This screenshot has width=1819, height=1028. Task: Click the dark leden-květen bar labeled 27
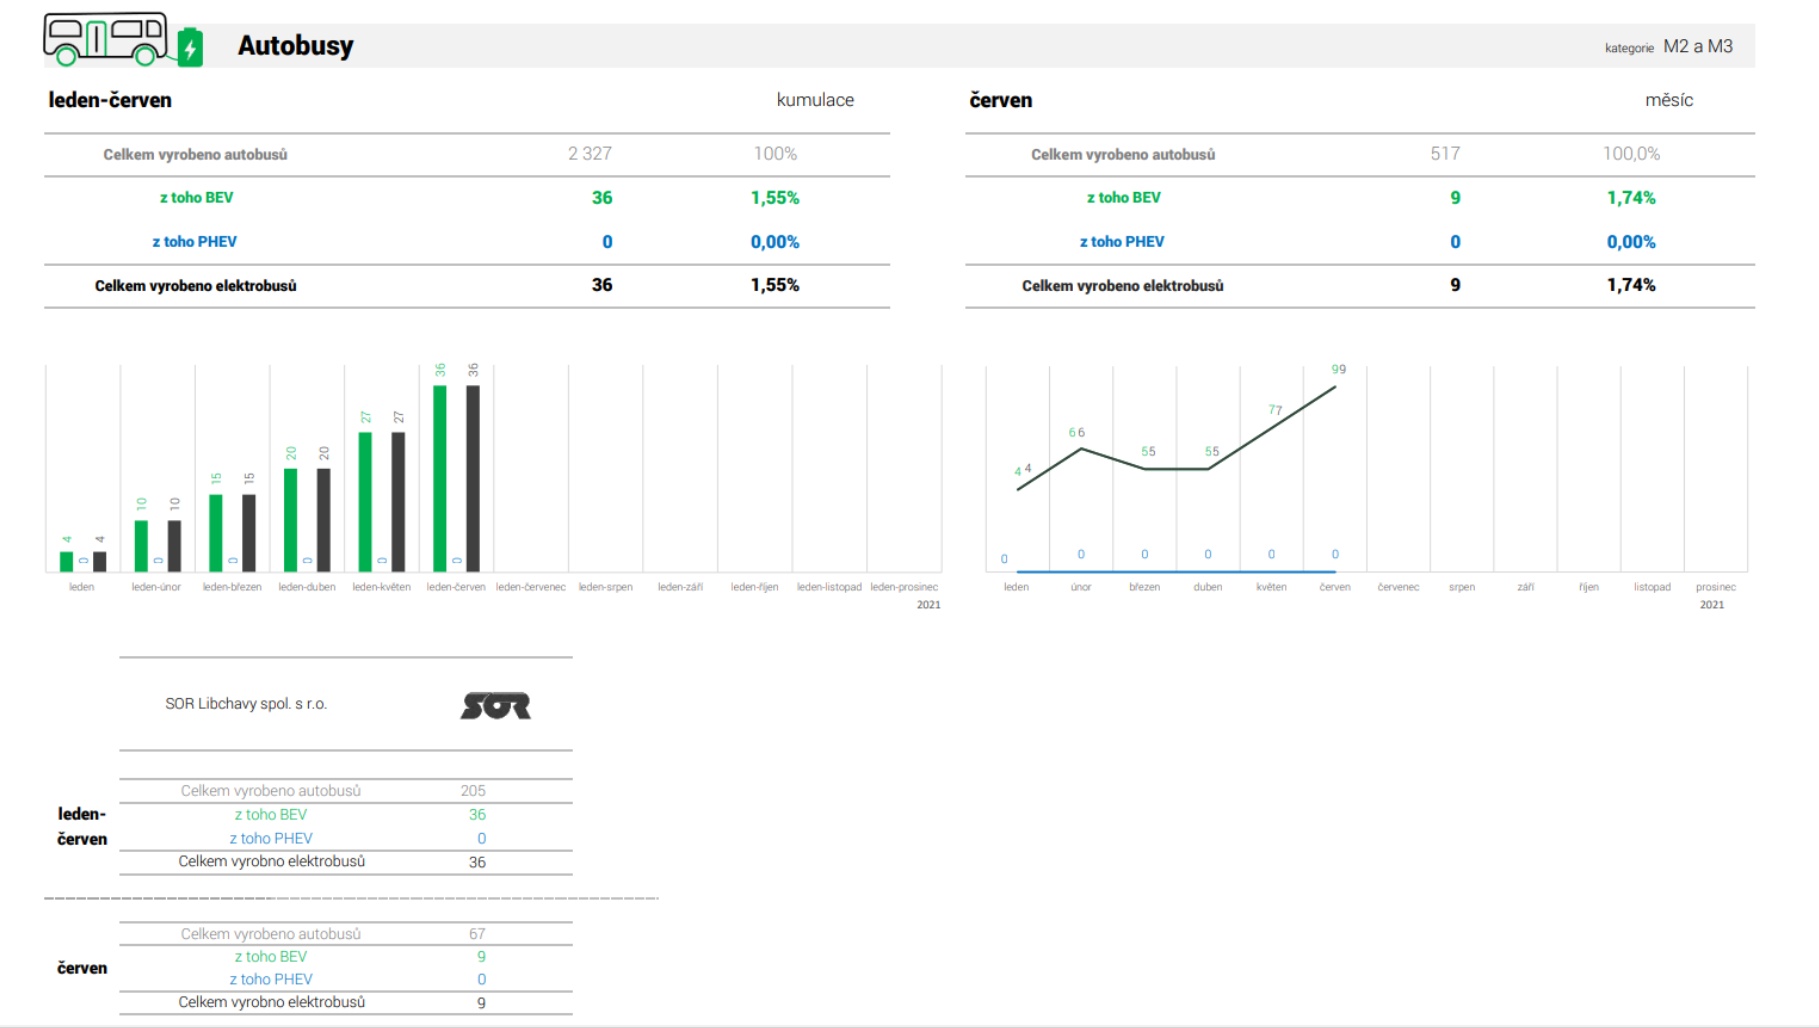tap(398, 501)
